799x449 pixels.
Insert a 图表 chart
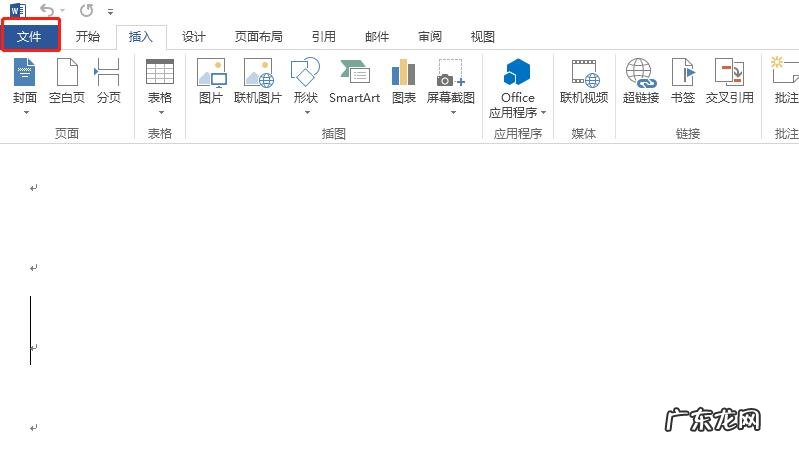(x=404, y=81)
